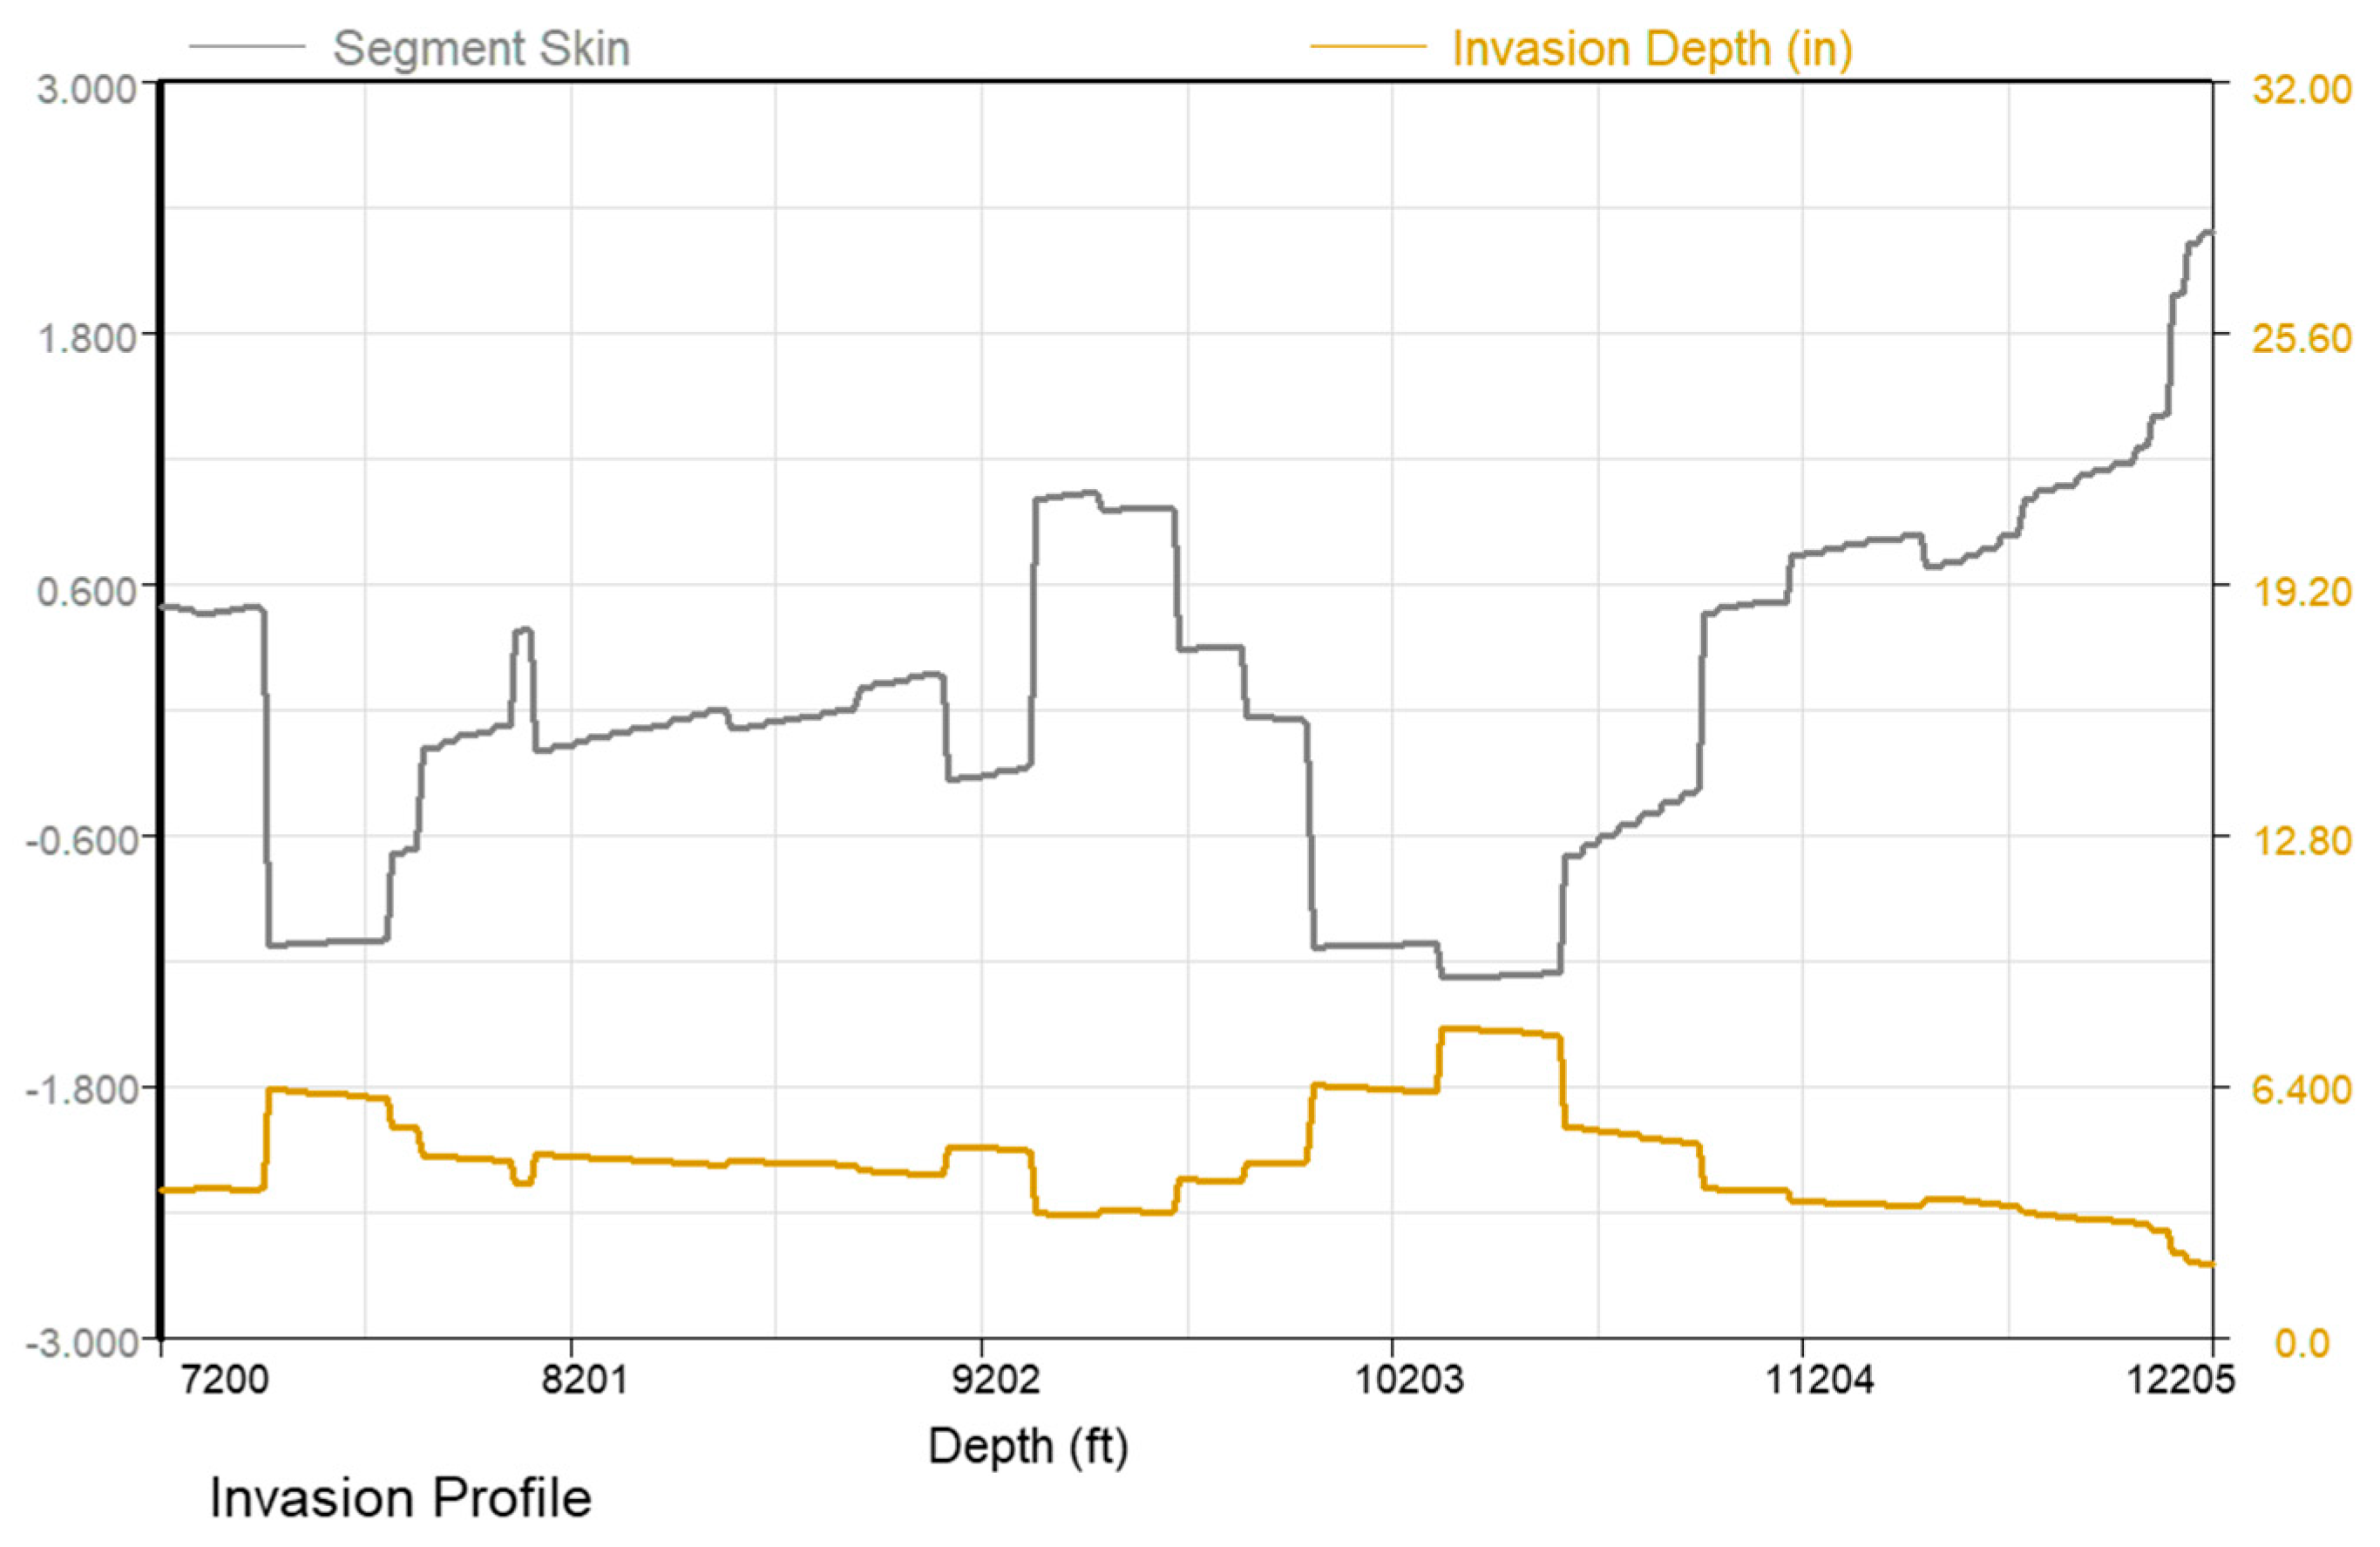
Task: Click the -0.600 skin axis label
Action: (x=81, y=840)
